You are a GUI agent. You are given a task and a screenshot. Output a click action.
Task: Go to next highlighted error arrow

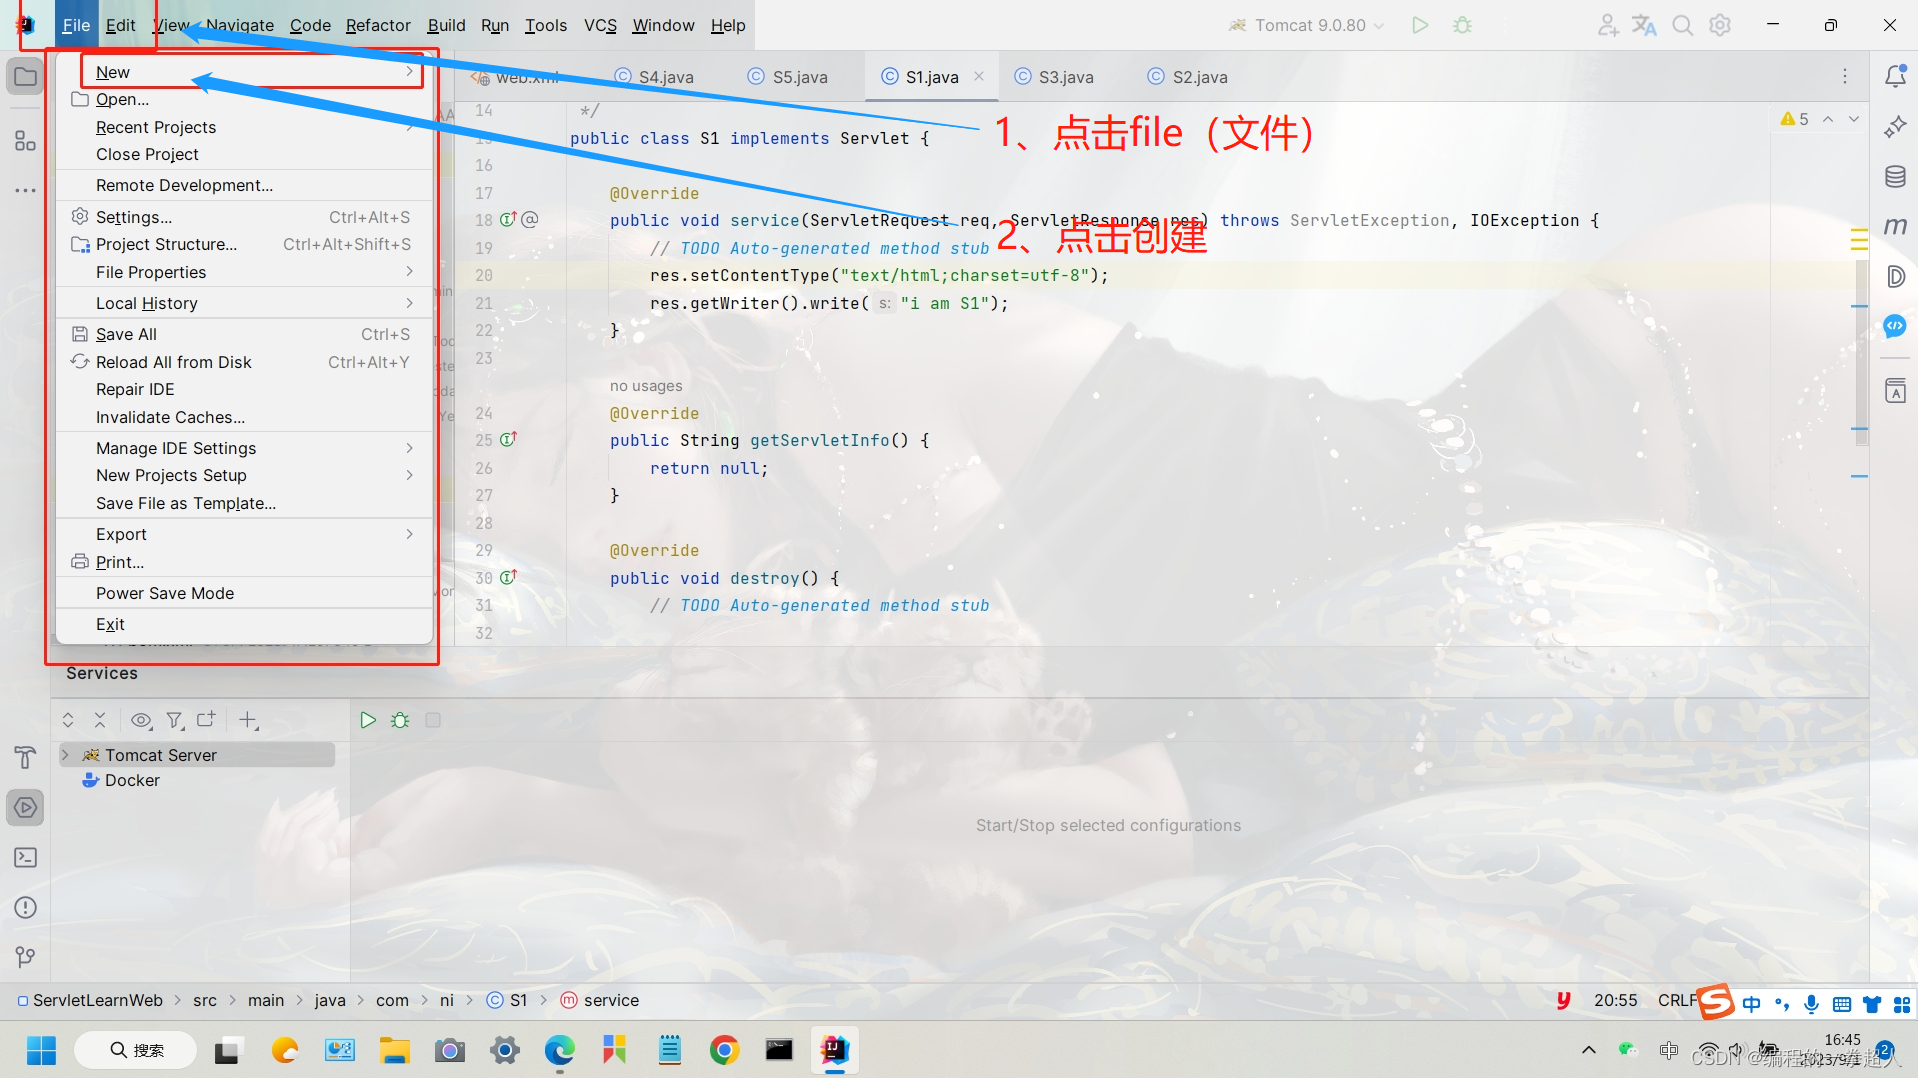(1854, 119)
